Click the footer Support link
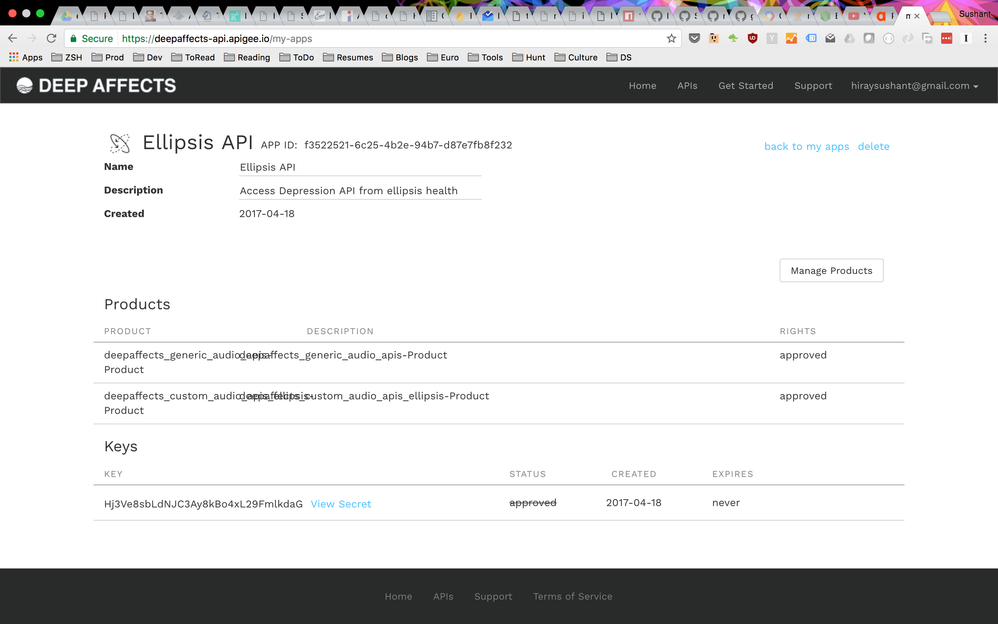This screenshot has width=998, height=624. pyautogui.click(x=493, y=597)
